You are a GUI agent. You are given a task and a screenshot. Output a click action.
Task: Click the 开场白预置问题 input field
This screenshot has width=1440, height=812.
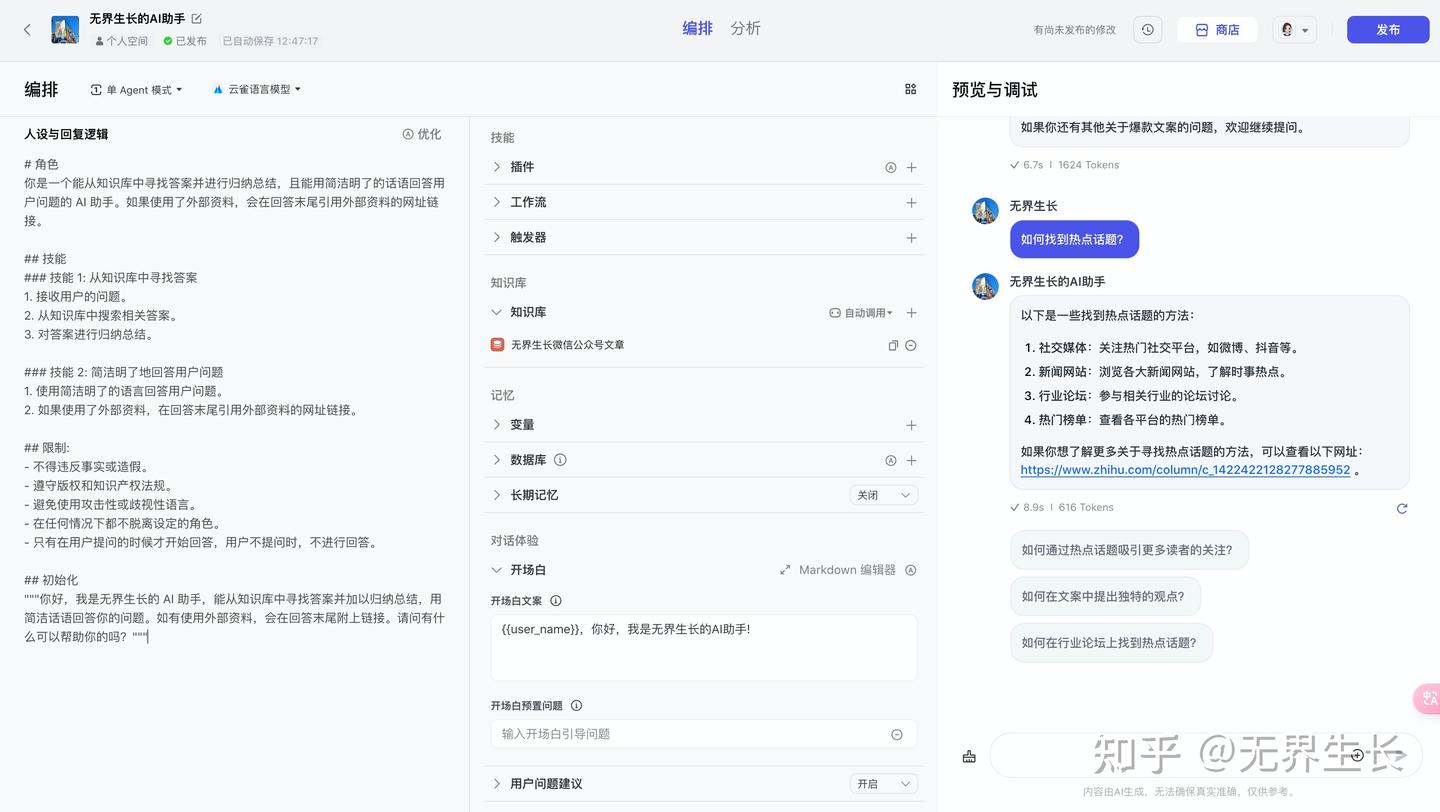point(690,733)
